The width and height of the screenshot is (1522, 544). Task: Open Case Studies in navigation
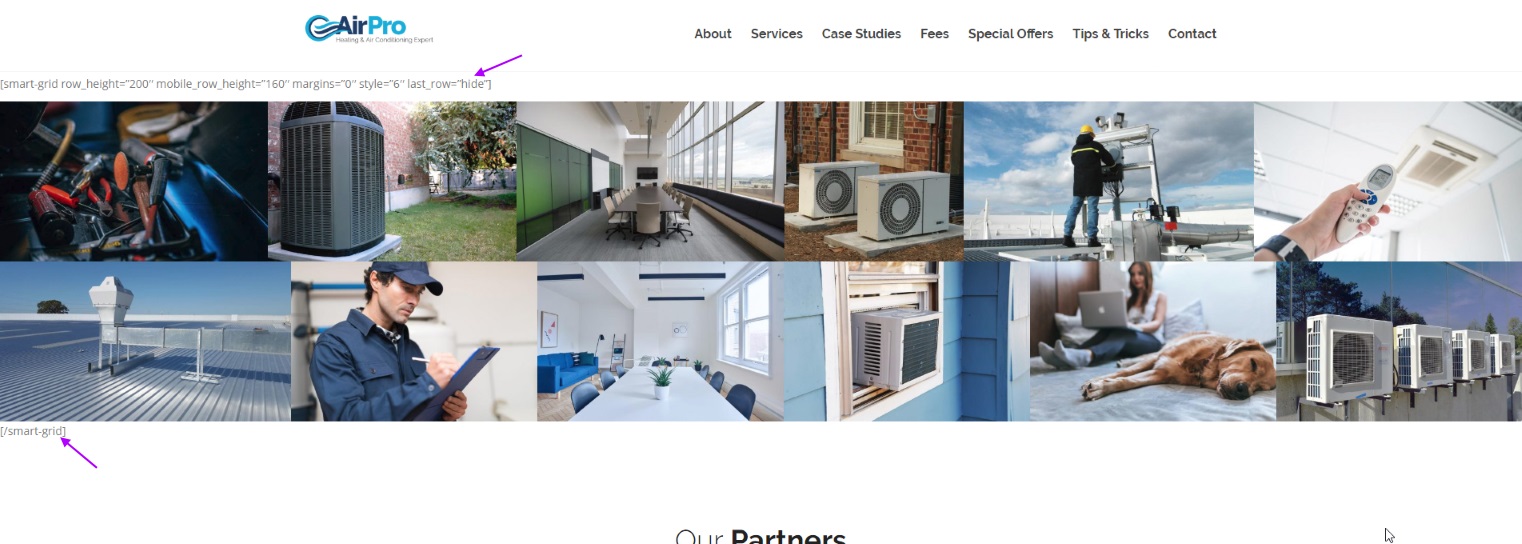pyautogui.click(x=861, y=34)
